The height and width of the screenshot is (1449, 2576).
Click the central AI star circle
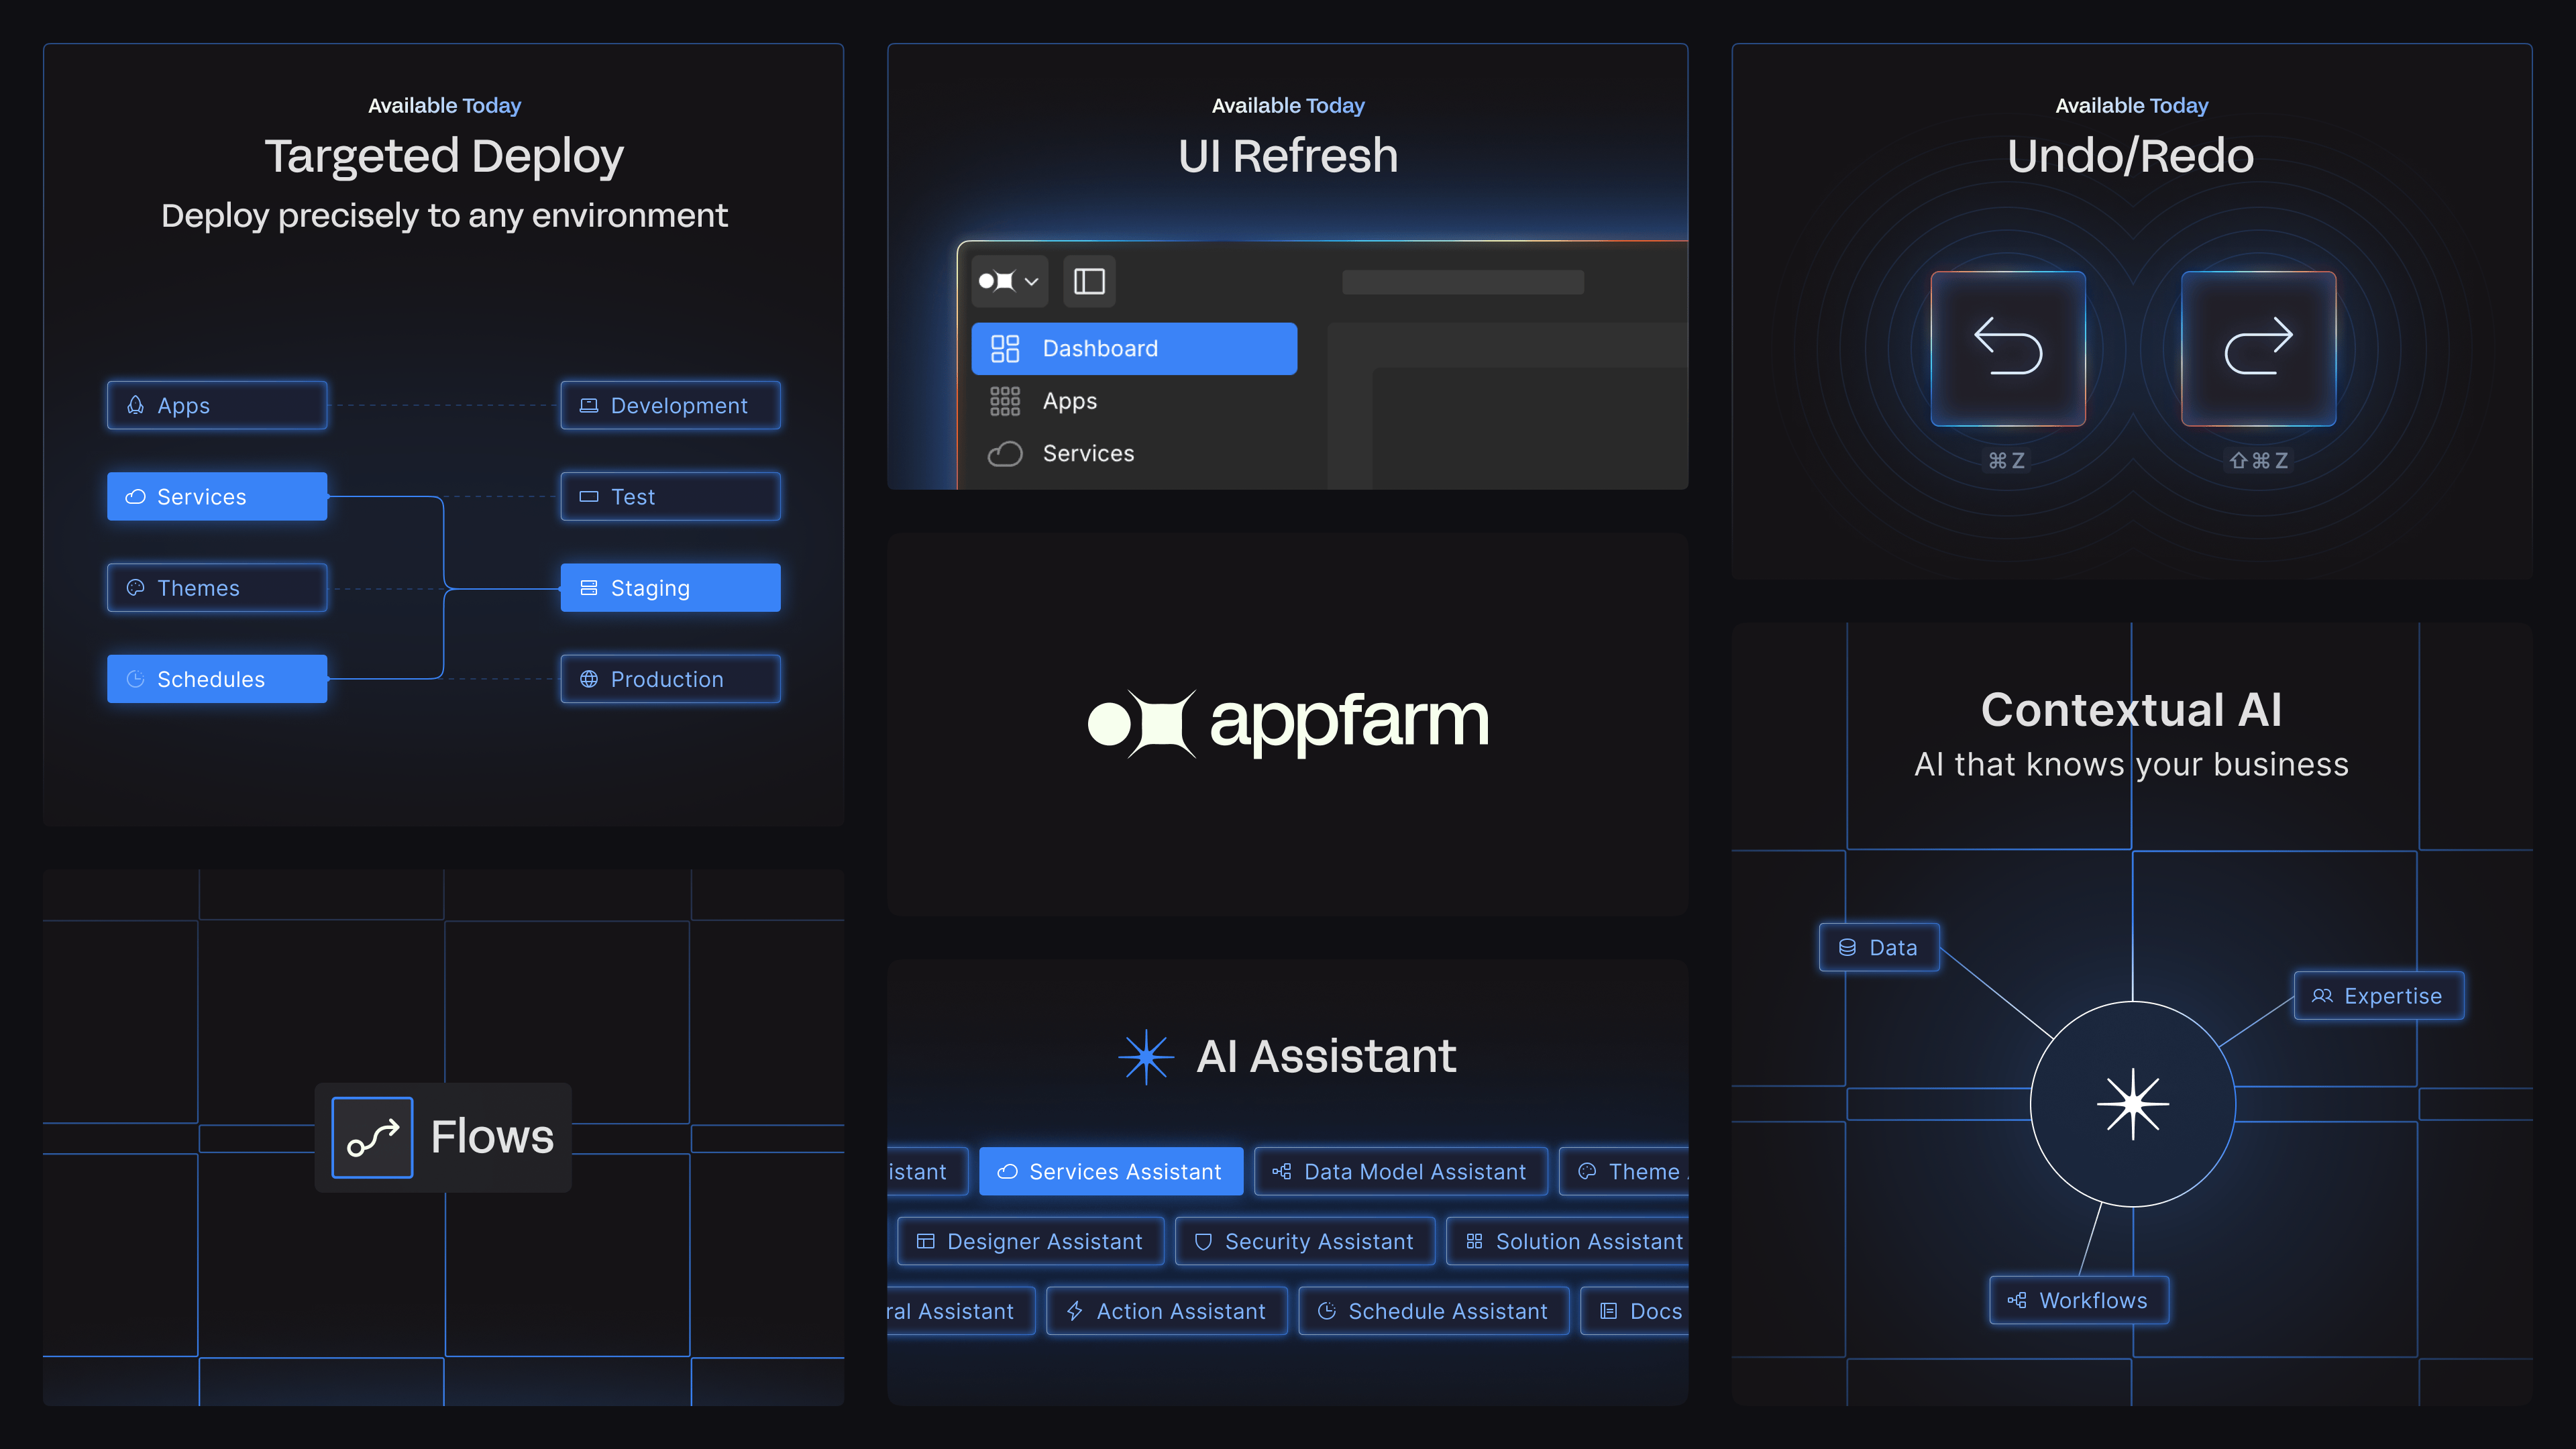pos(2132,1104)
